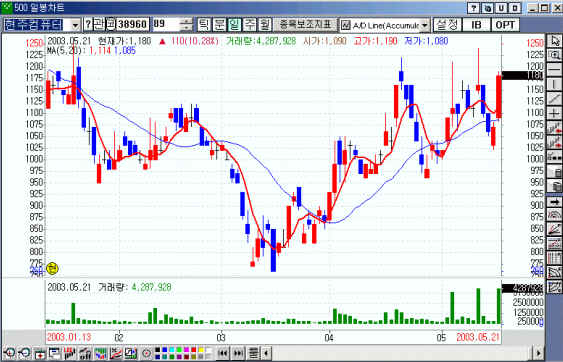
Task: Select the crosshair tool
Action: tap(554, 113)
